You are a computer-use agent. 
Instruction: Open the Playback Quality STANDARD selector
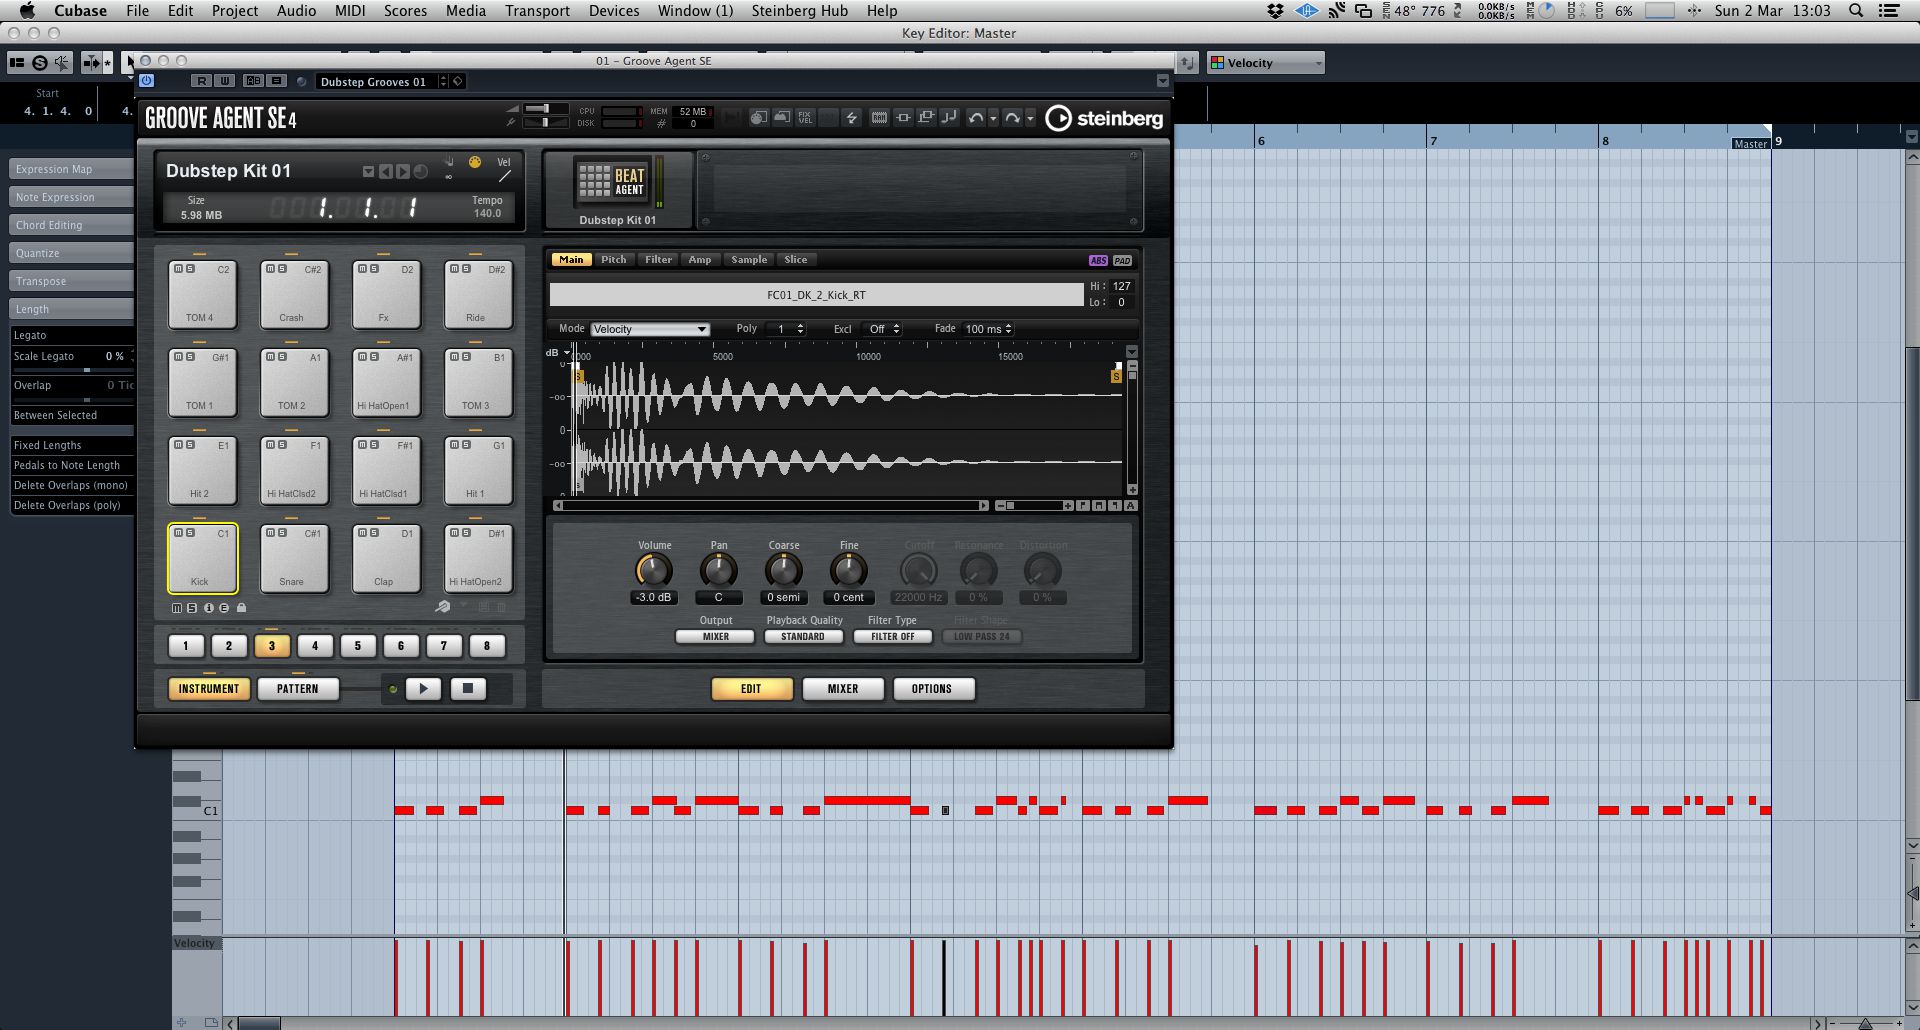coord(803,637)
